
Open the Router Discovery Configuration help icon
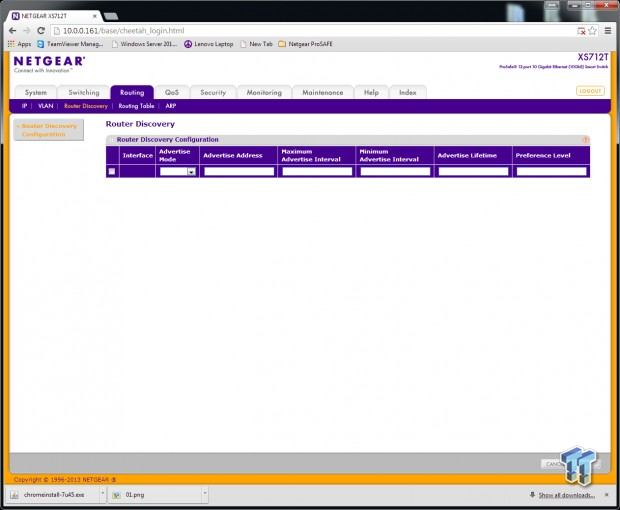[585, 140]
